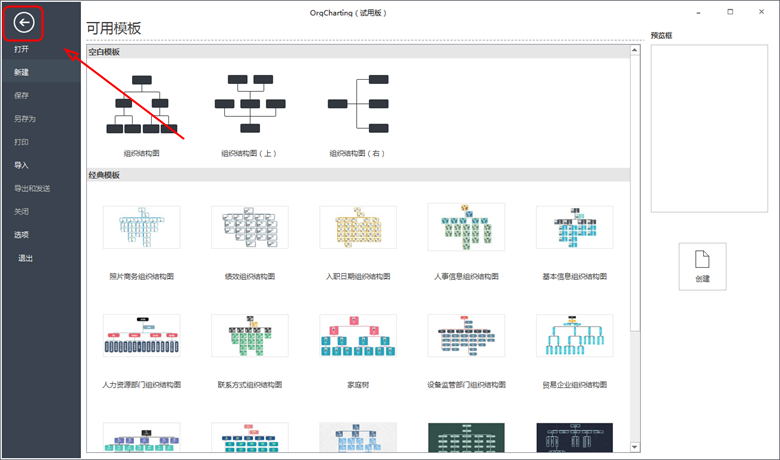Screen dimensions: 780x460
Task: Click the scrollbar up arrow
Action: click(x=635, y=50)
